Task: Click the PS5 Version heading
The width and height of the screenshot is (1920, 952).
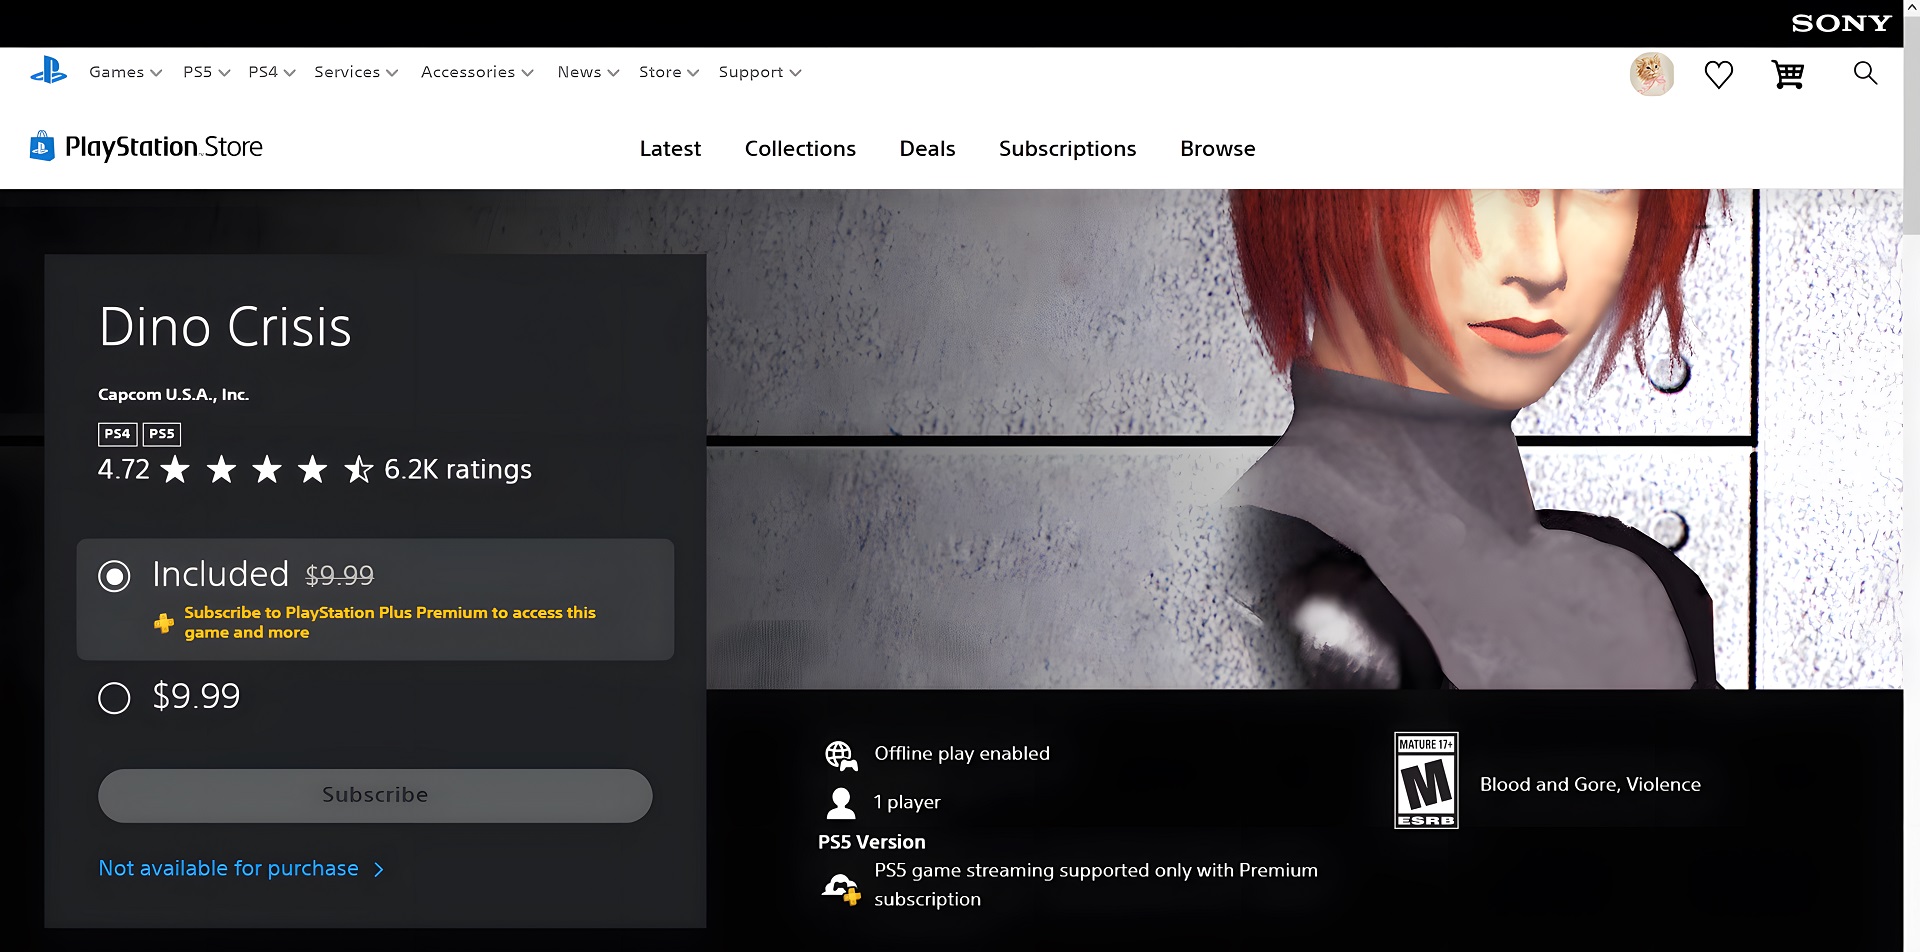Action: pyautogui.click(x=872, y=842)
